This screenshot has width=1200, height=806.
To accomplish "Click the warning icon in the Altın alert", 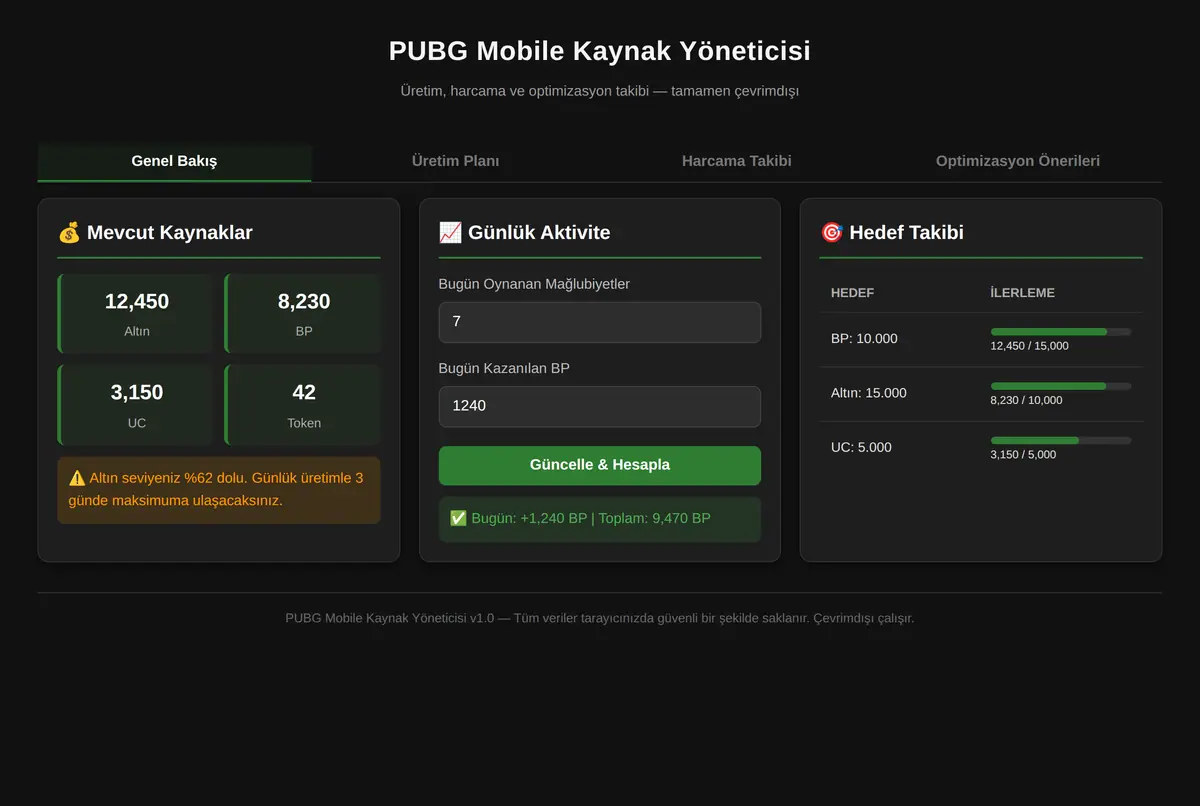I will (77, 478).
